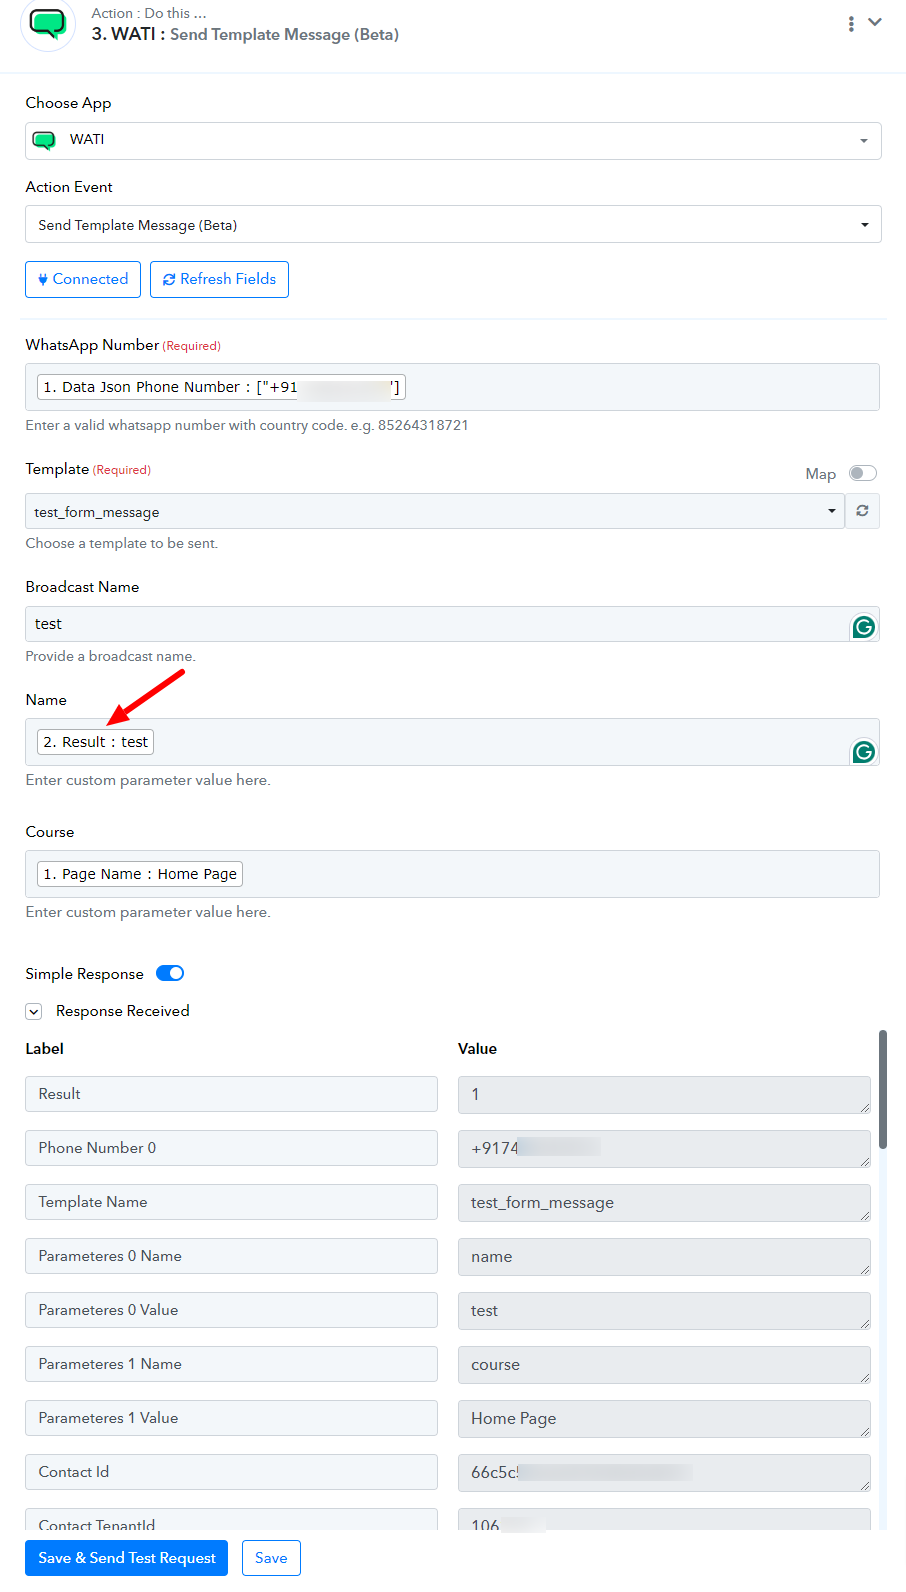Open the Action Event dropdown
906x1592 pixels.
tap(453, 224)
